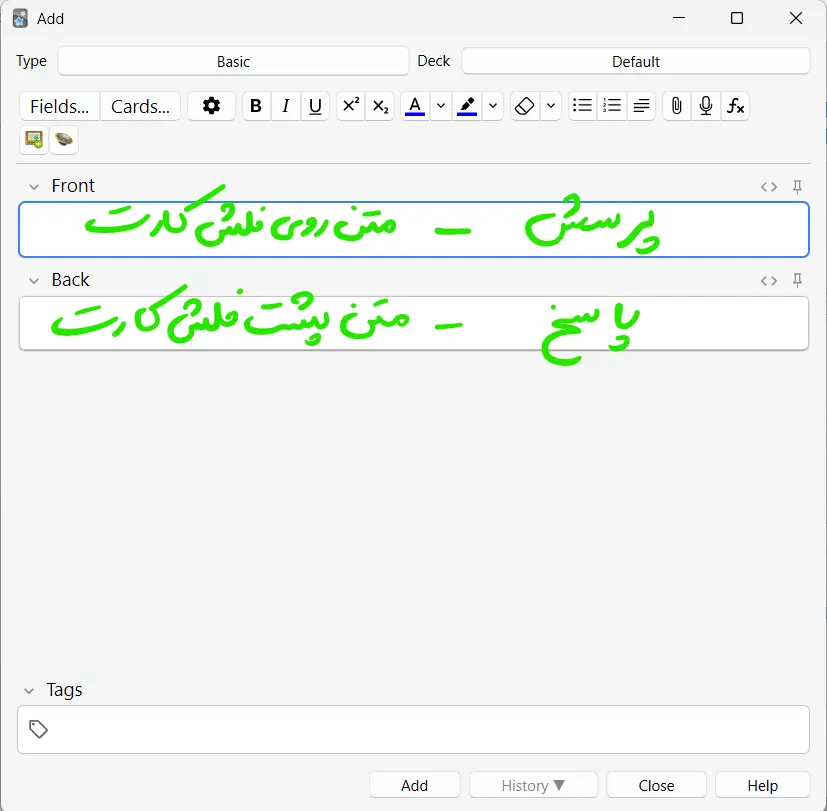Choose note type Basic
This screenshot has height=811, width=827.
(233, 61)
